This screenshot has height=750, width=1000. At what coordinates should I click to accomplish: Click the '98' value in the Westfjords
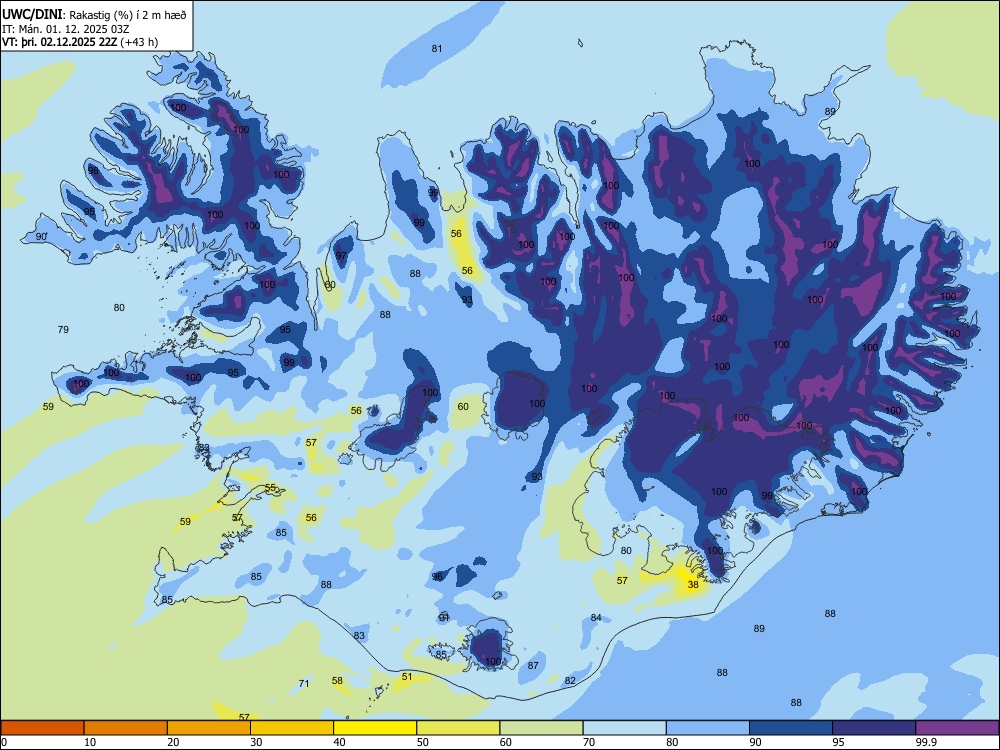93,171
